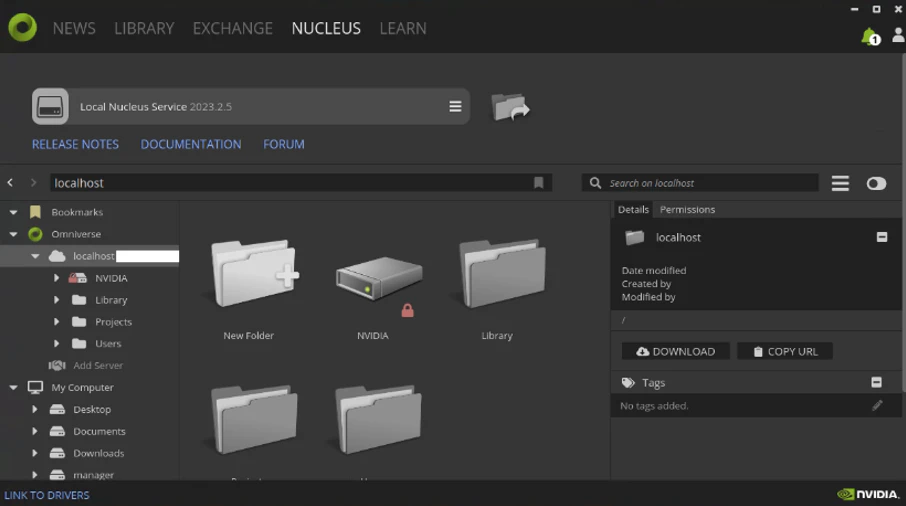Open the Details tab

pos(633,210)
